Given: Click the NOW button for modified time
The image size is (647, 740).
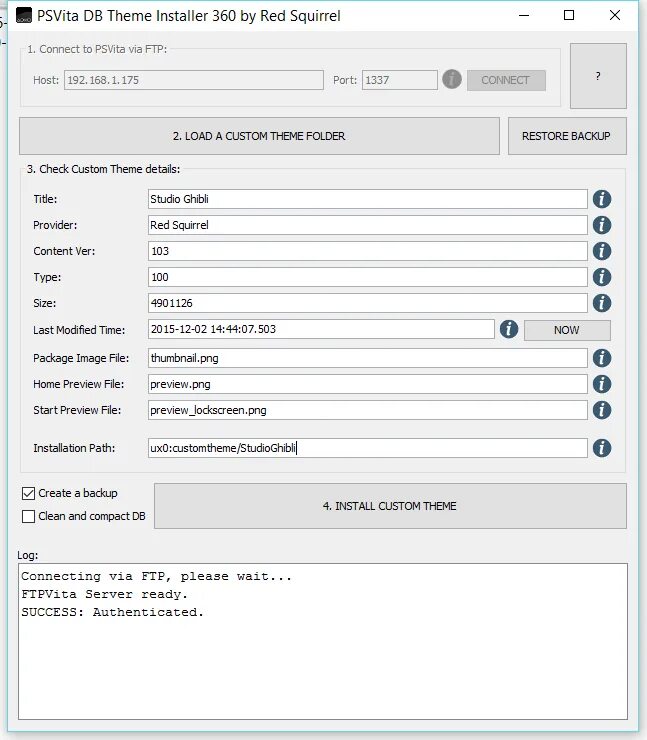Looking at the screenshot, I should [x=567, y=330].
